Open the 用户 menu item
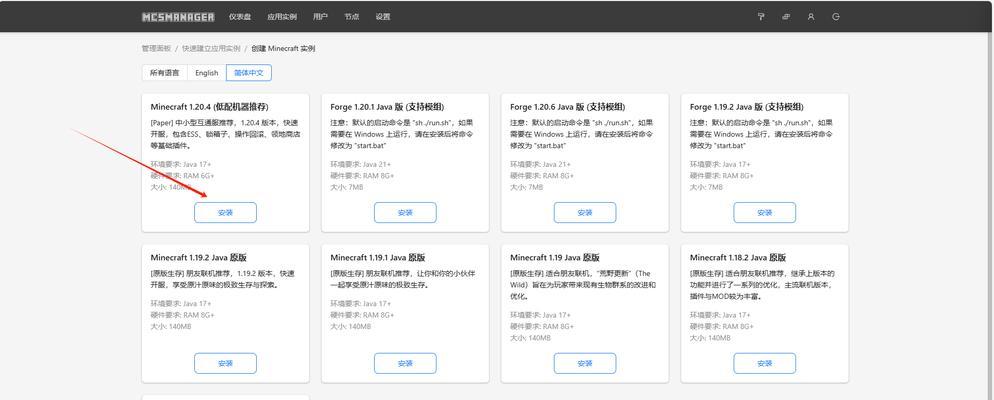Screen dimensions: 994x400 (320, 17)
